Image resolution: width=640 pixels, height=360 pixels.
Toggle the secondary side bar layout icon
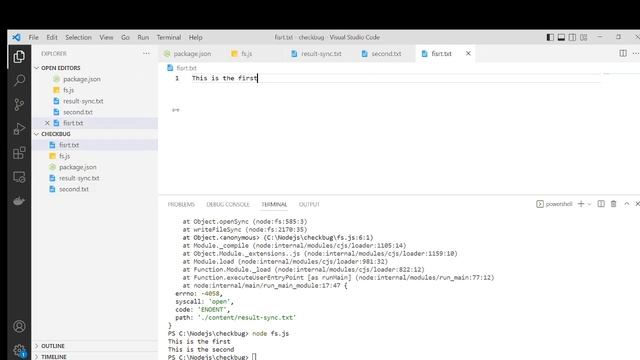pos(572,37)
